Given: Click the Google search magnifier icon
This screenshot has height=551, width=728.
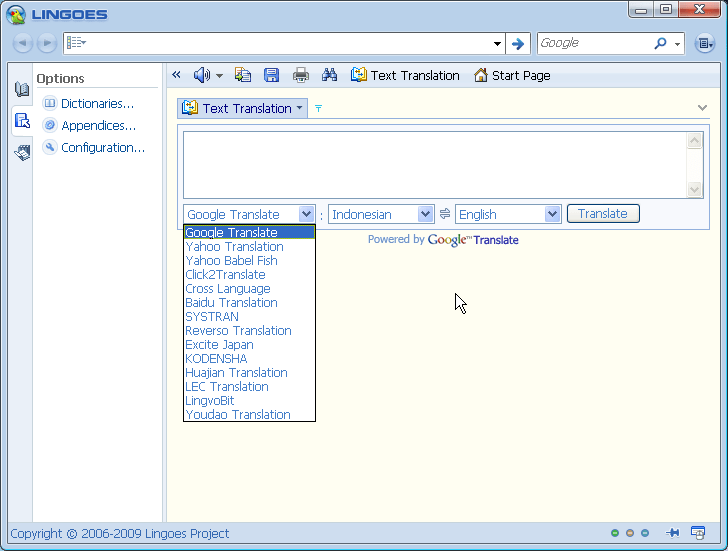Looking at the screenshot, I should tap(660, 43).
